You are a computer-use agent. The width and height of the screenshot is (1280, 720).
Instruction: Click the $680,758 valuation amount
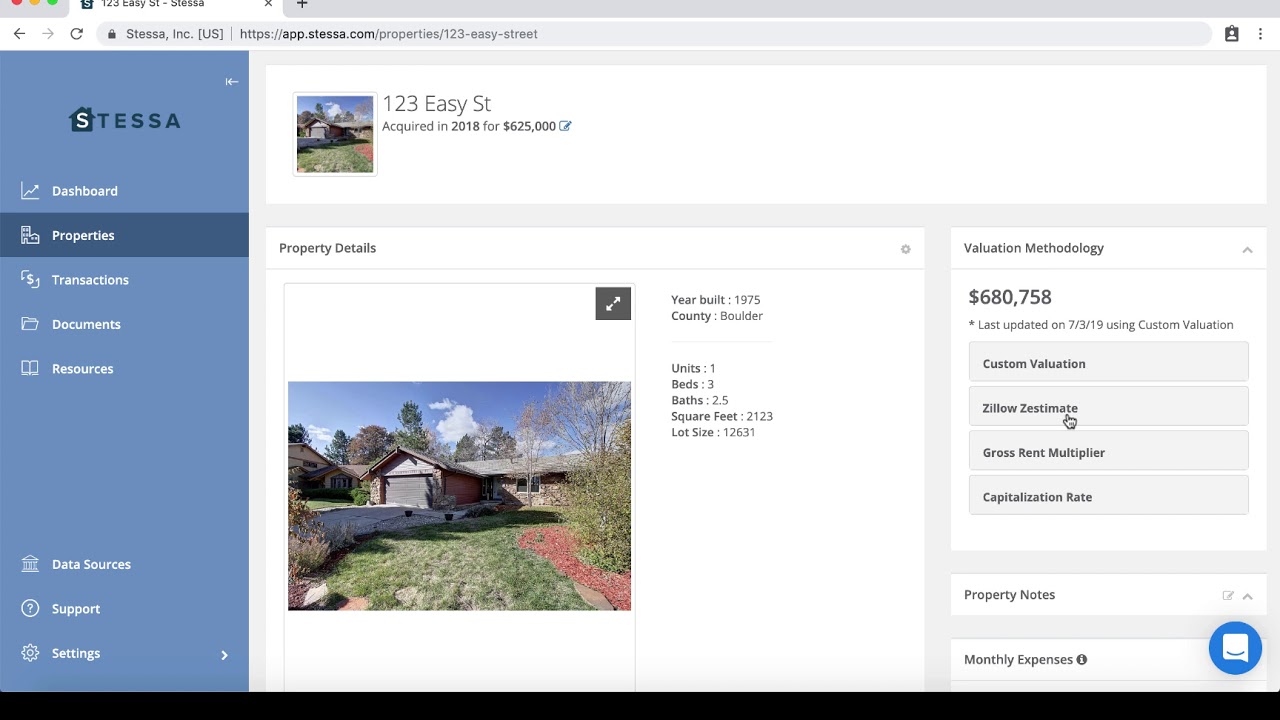(x=1010, y=297)
